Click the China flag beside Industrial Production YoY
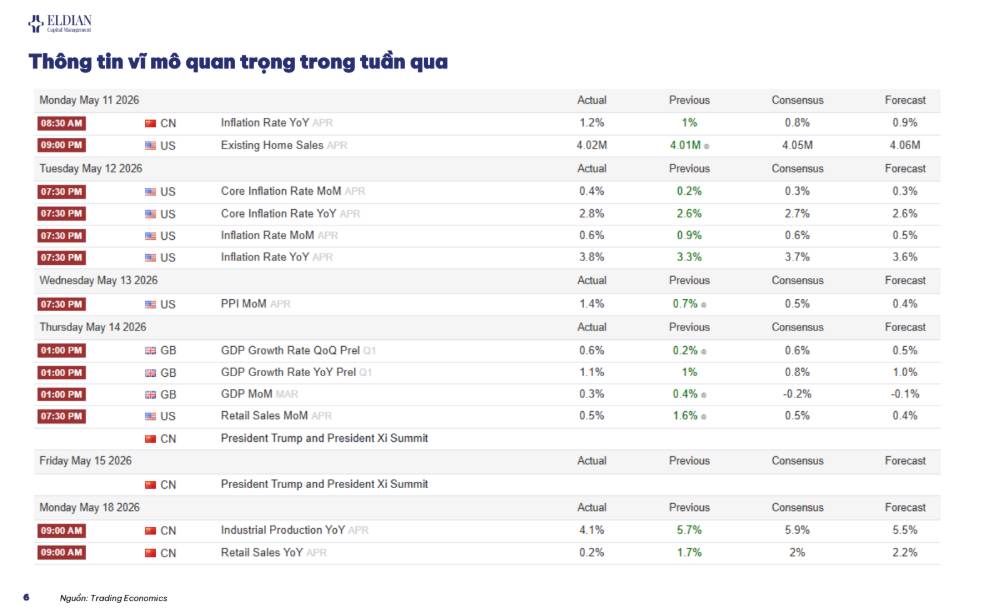This screenshot has height=616, width=989. click(150, 531)
